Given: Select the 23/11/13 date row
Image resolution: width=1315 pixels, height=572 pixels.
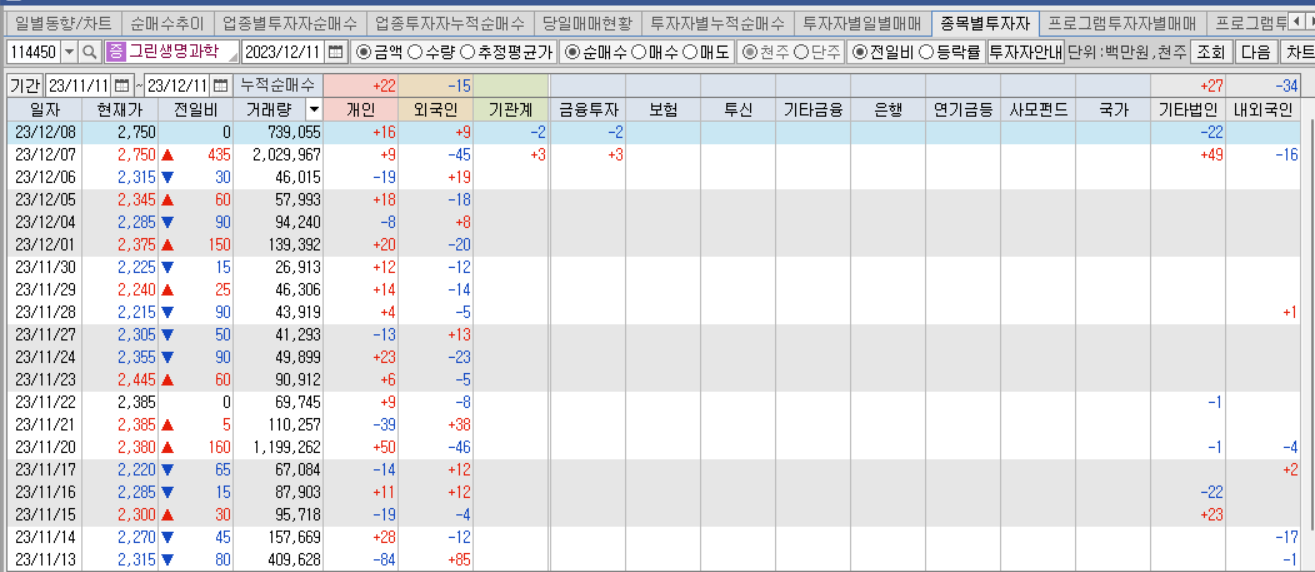Looking at the screenshot, I should click(x=654, y=560).
